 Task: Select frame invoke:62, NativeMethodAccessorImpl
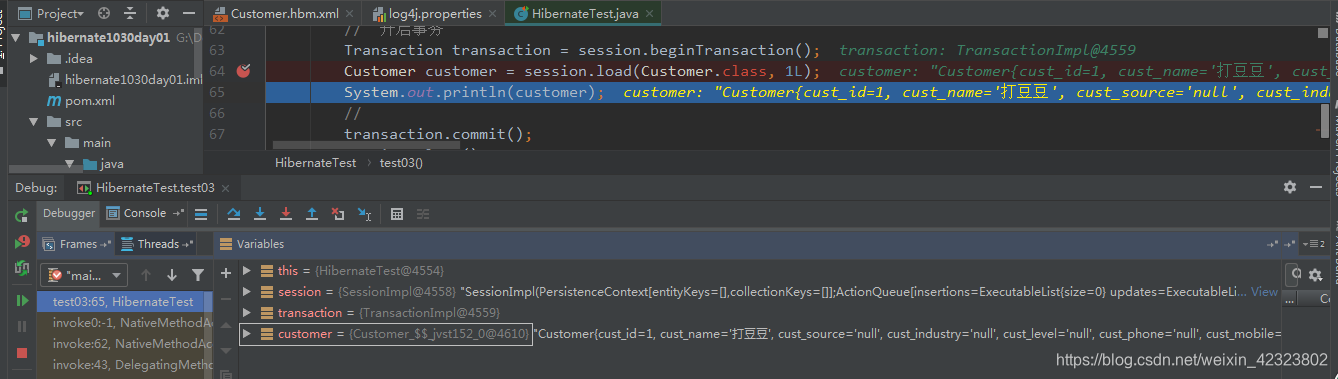[x=124, y=344]
